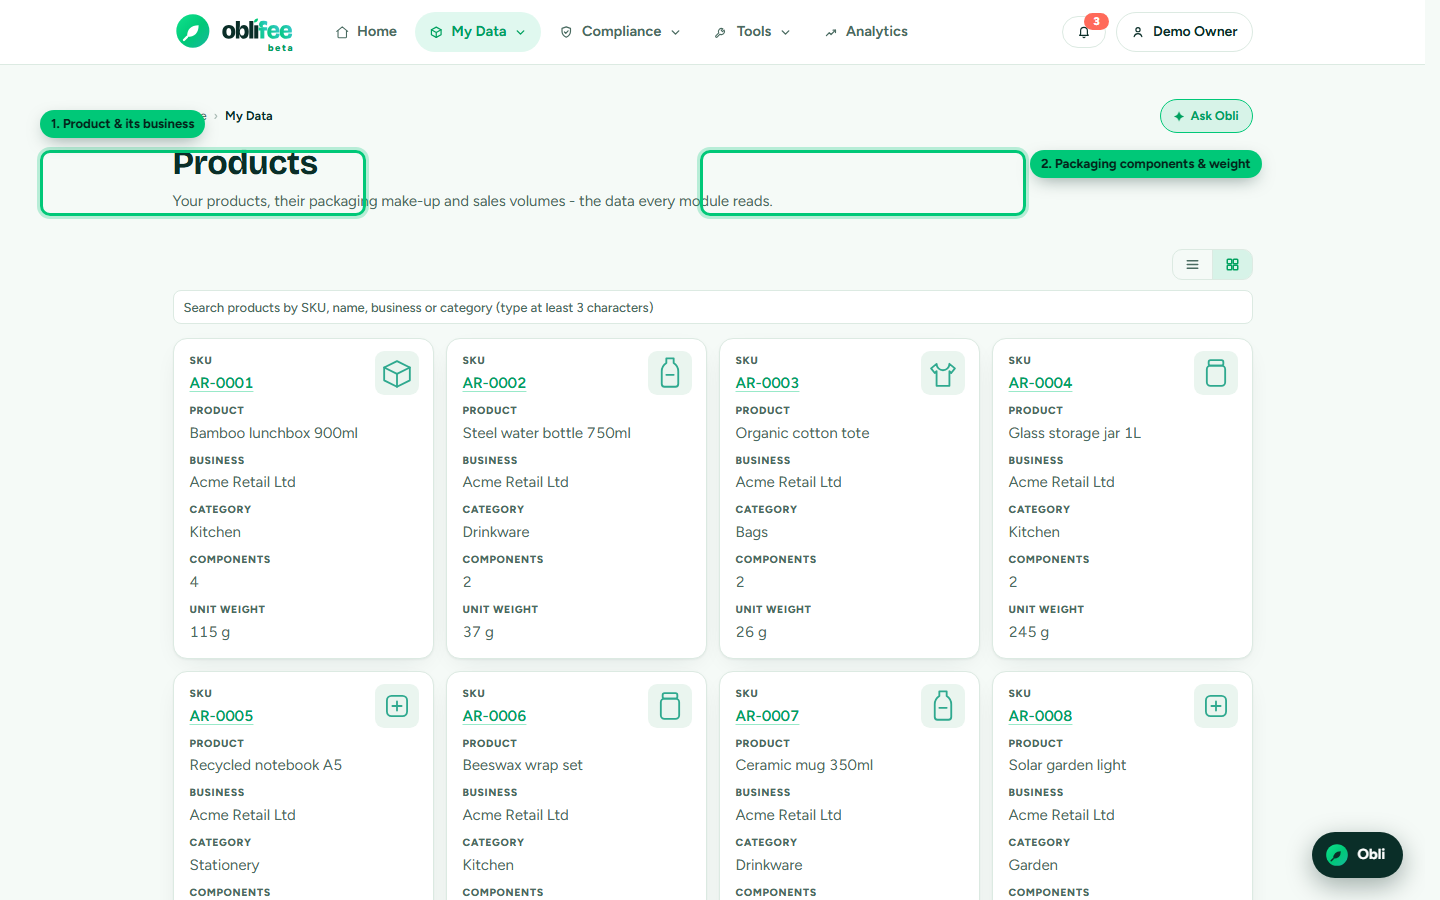
Task: Click the Kitchen category on AR-0004
Action: (1034, 532)
